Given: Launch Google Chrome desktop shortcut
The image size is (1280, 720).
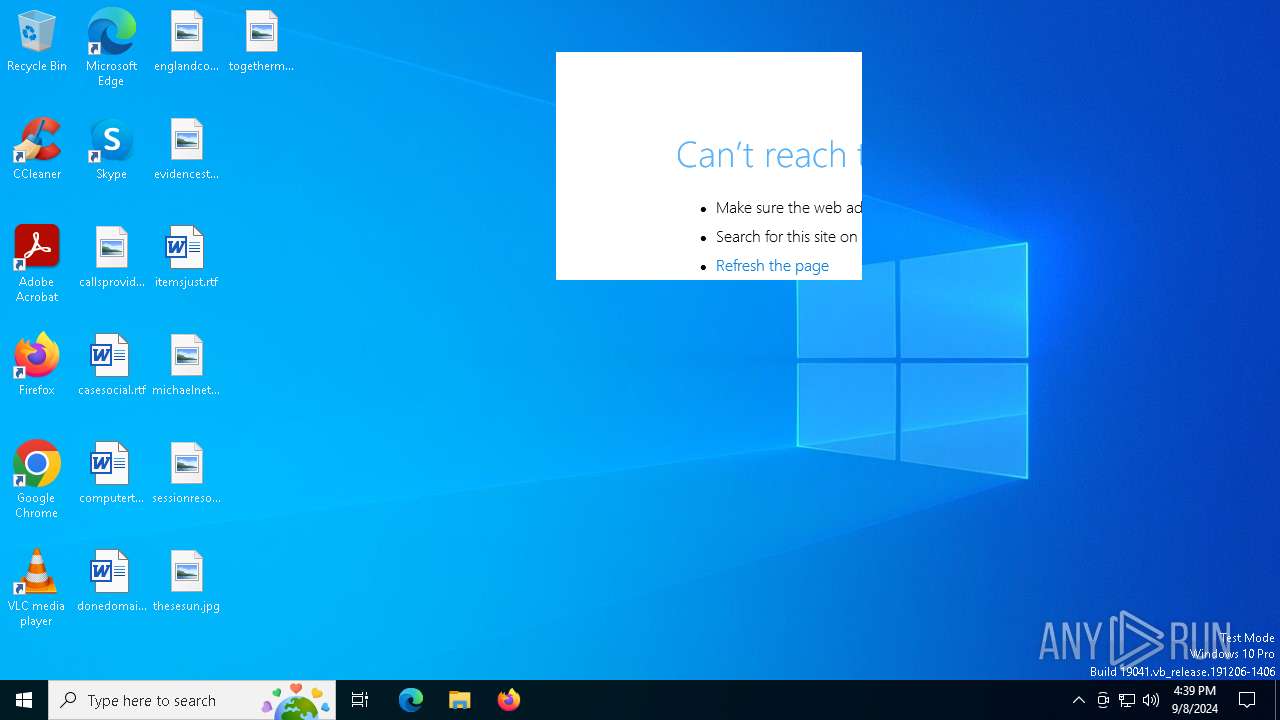Looking at the screenshot, I should [37, 480].
